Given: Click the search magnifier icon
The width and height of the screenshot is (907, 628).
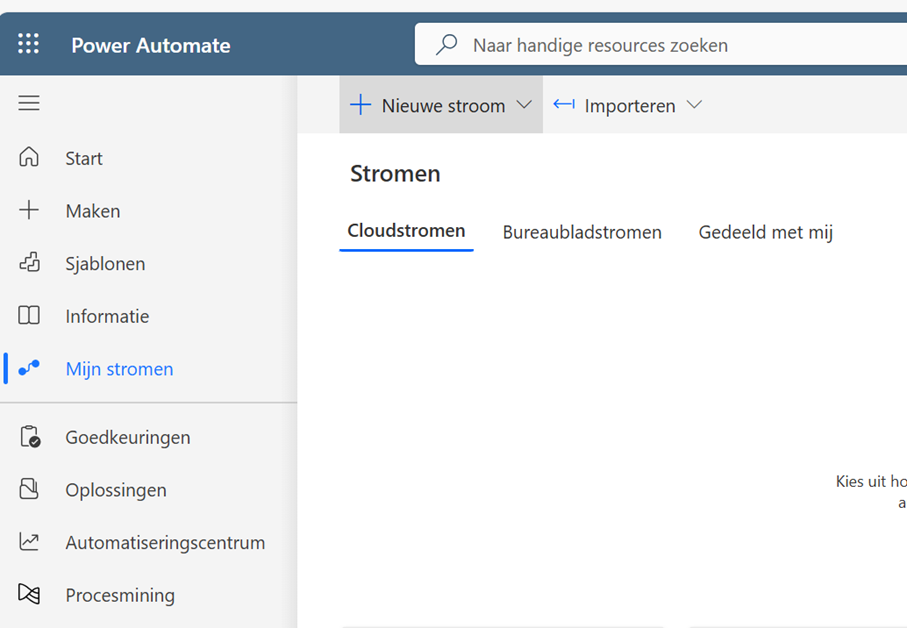Looking at the screenshot, I should coord(447,45).
